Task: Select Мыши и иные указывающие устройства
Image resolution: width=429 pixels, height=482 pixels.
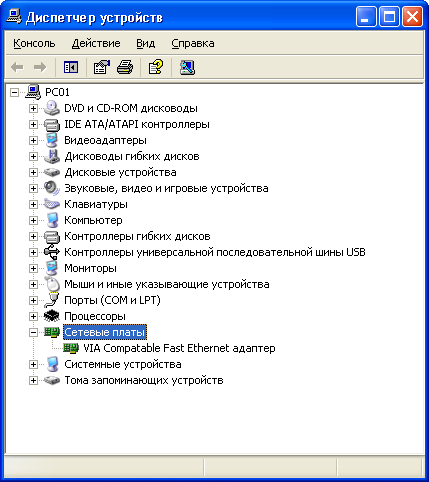Action: [167, 284]
